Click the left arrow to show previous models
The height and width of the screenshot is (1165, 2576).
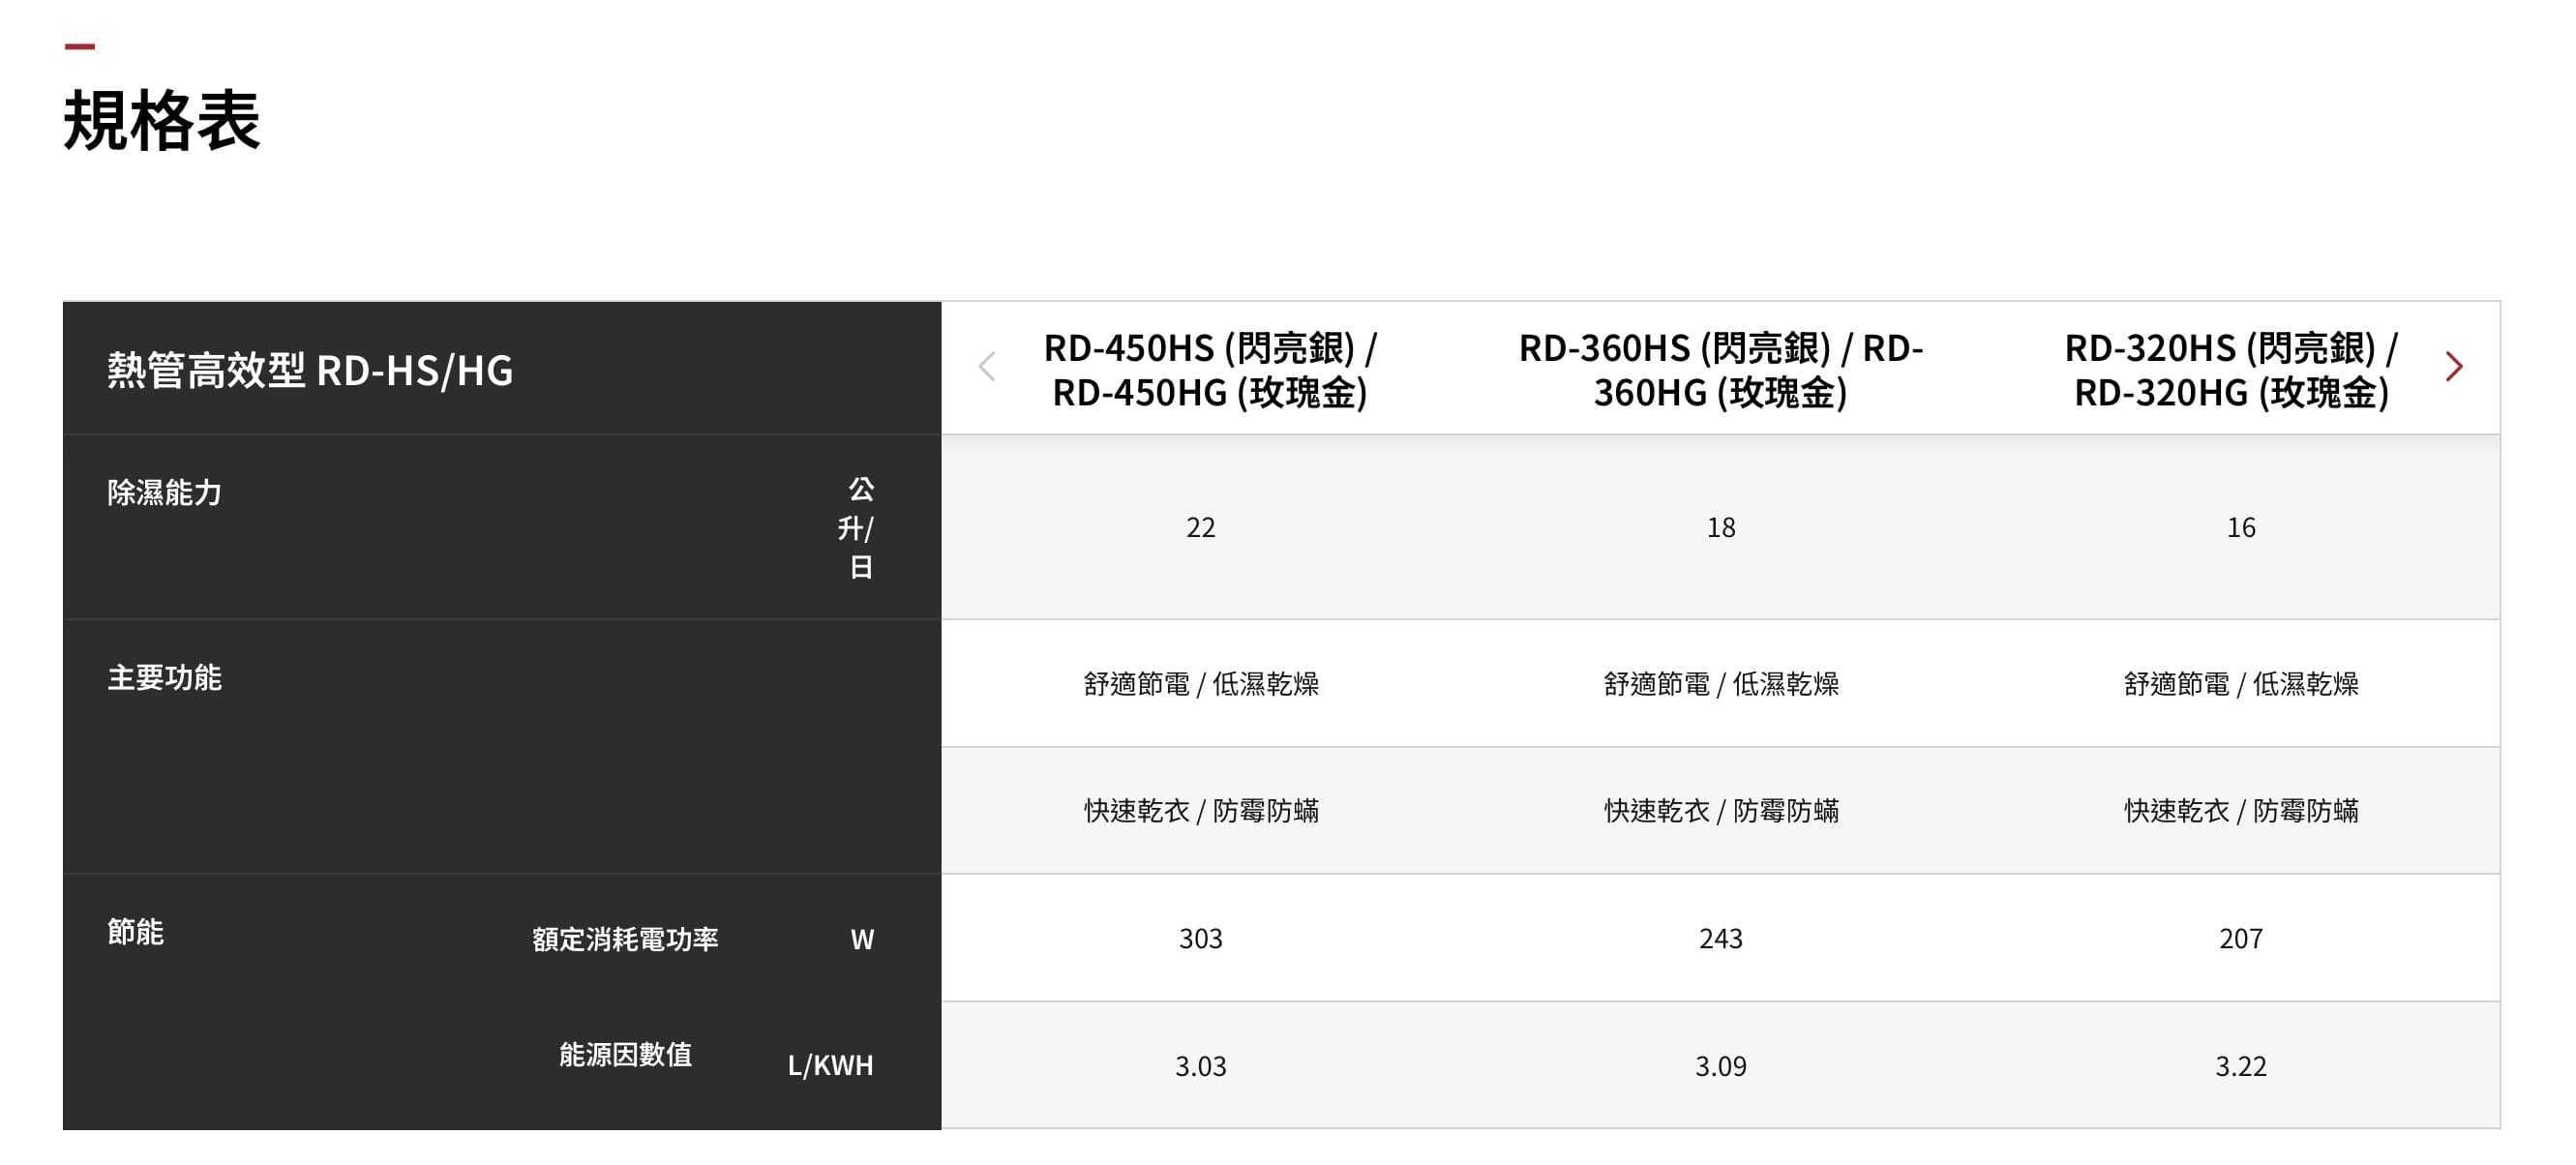(987, 367)
